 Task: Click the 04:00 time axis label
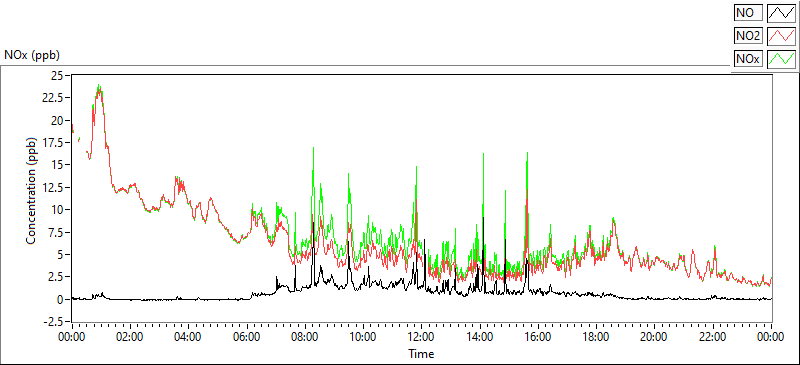[189, 336]
